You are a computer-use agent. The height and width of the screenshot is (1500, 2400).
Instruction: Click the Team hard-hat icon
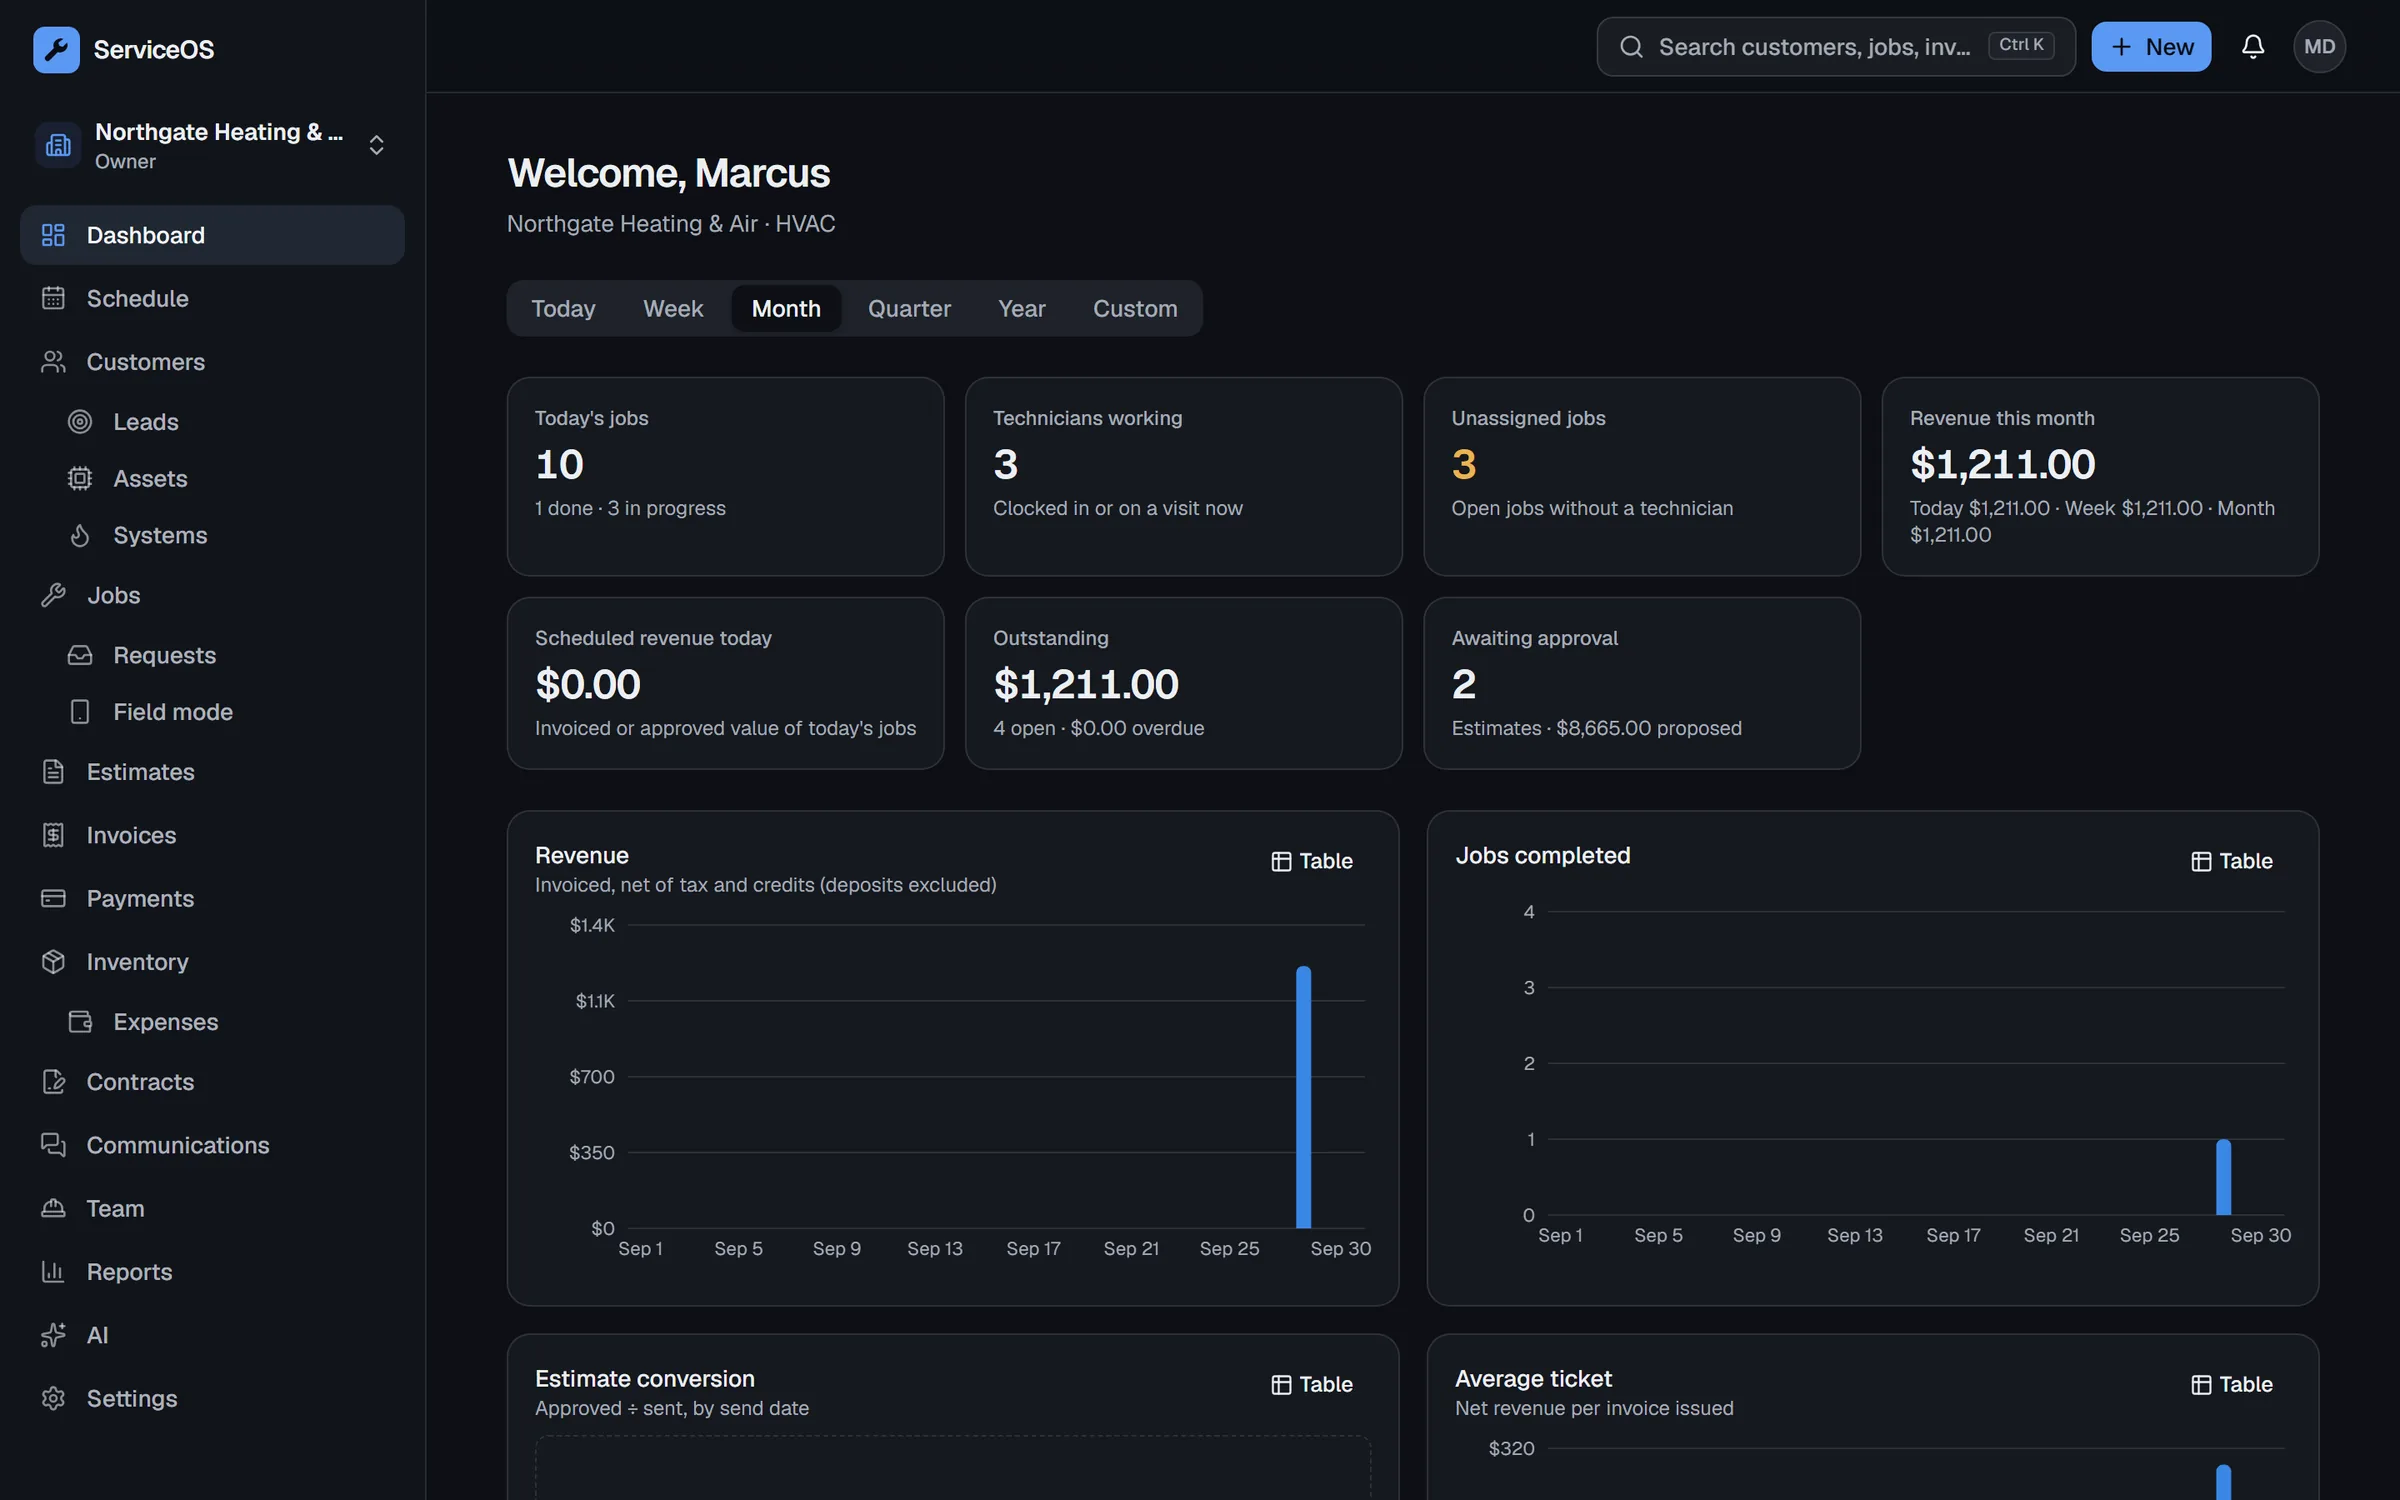(x=53, y=1208)
